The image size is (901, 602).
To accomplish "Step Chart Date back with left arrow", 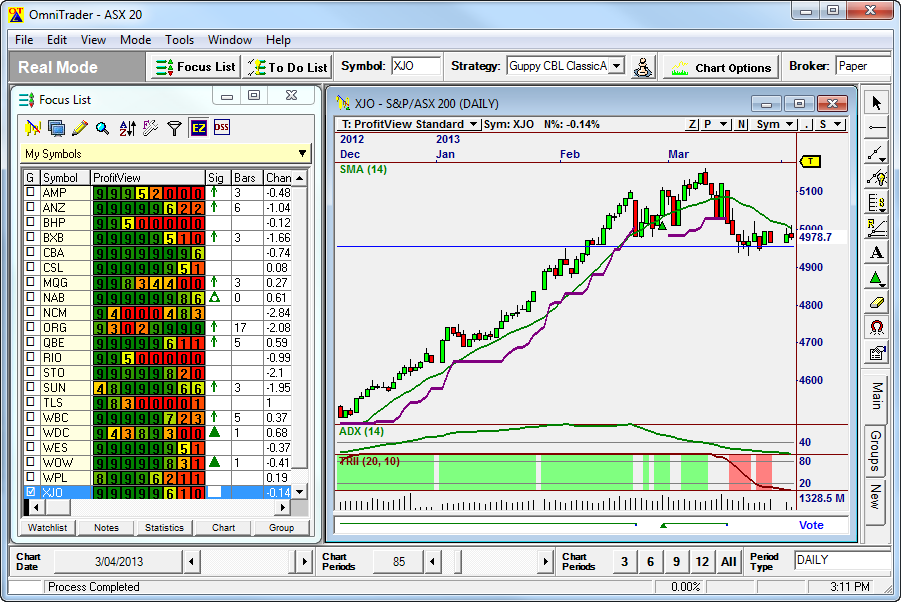I will pyautogui.click(x=191, y=561).
